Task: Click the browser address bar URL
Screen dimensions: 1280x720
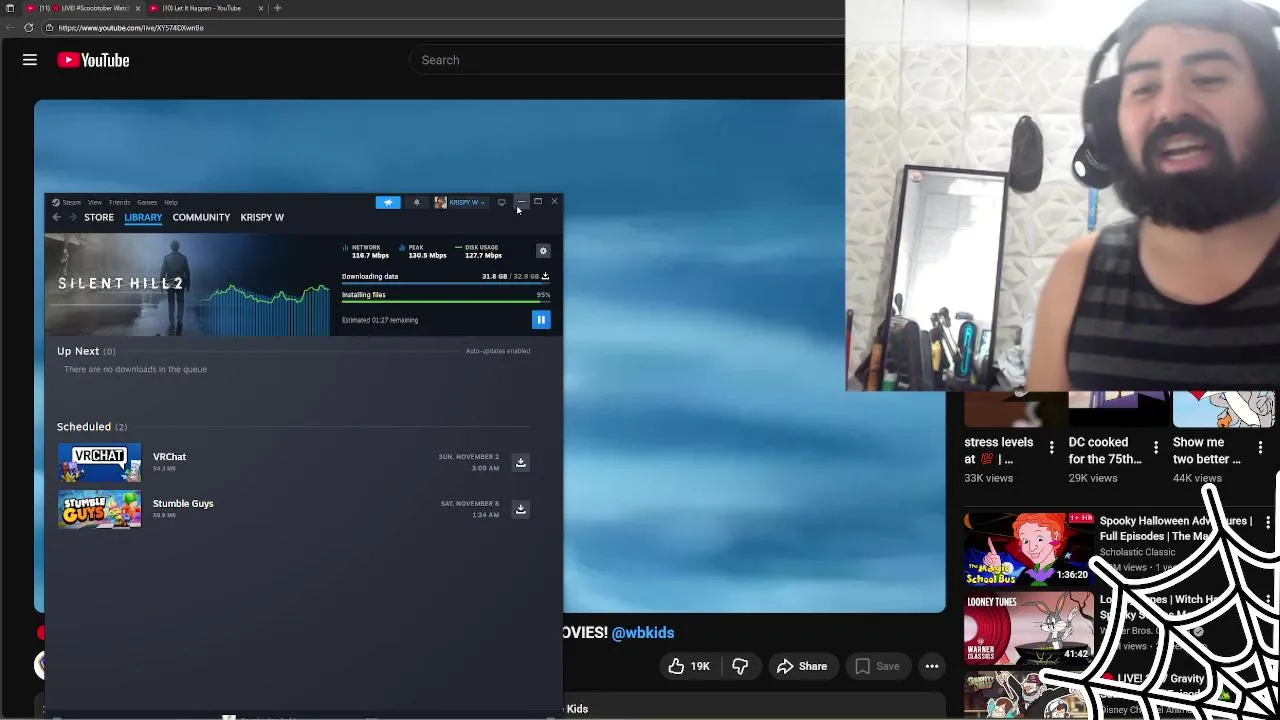Action: coord(131,28)
